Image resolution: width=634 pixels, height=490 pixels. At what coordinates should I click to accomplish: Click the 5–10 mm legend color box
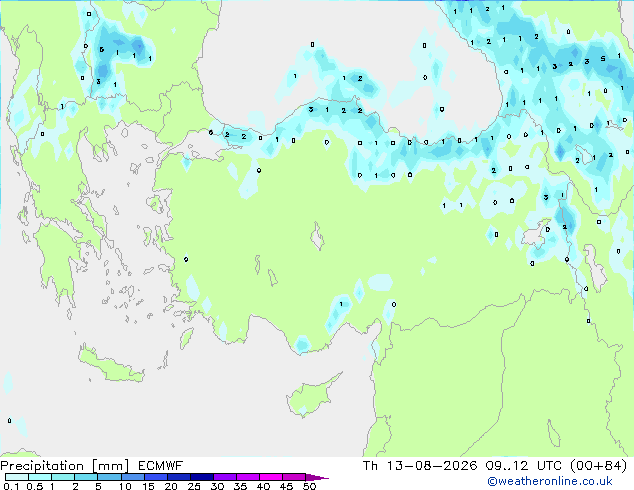pyautogui.click(x=110, y=477)
